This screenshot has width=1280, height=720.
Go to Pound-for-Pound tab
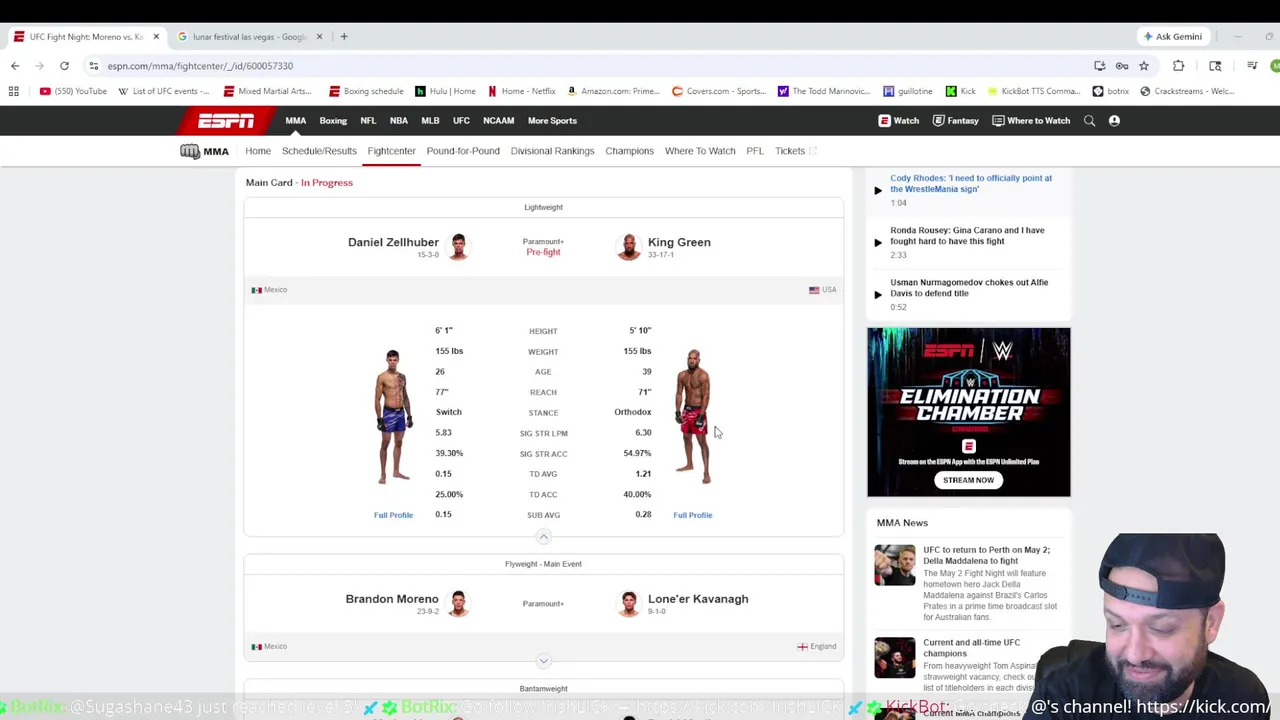[463, 151]
